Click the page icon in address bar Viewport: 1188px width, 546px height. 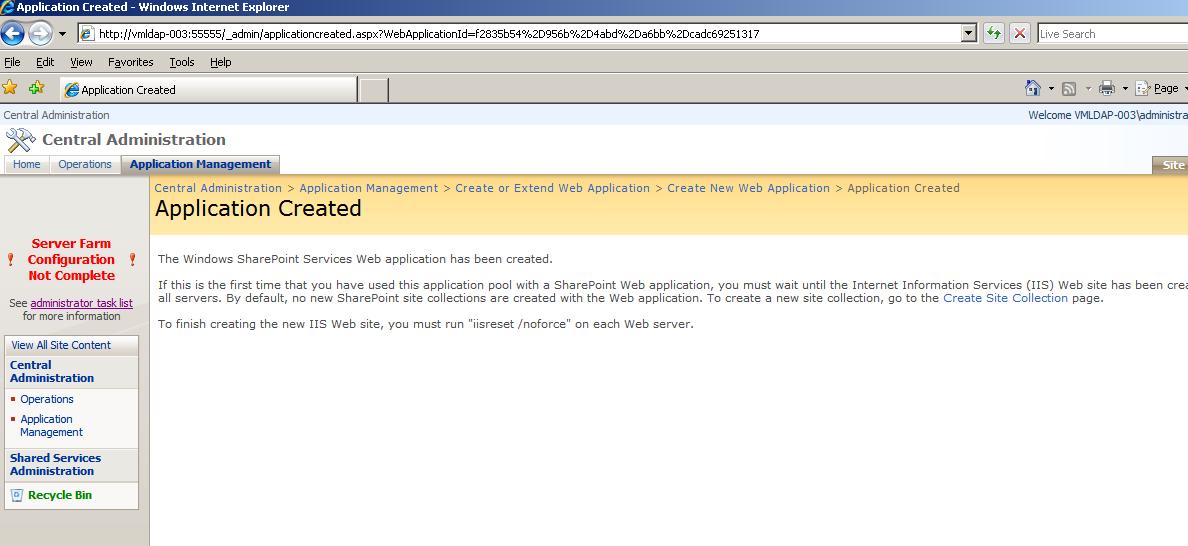coord(87,34)
